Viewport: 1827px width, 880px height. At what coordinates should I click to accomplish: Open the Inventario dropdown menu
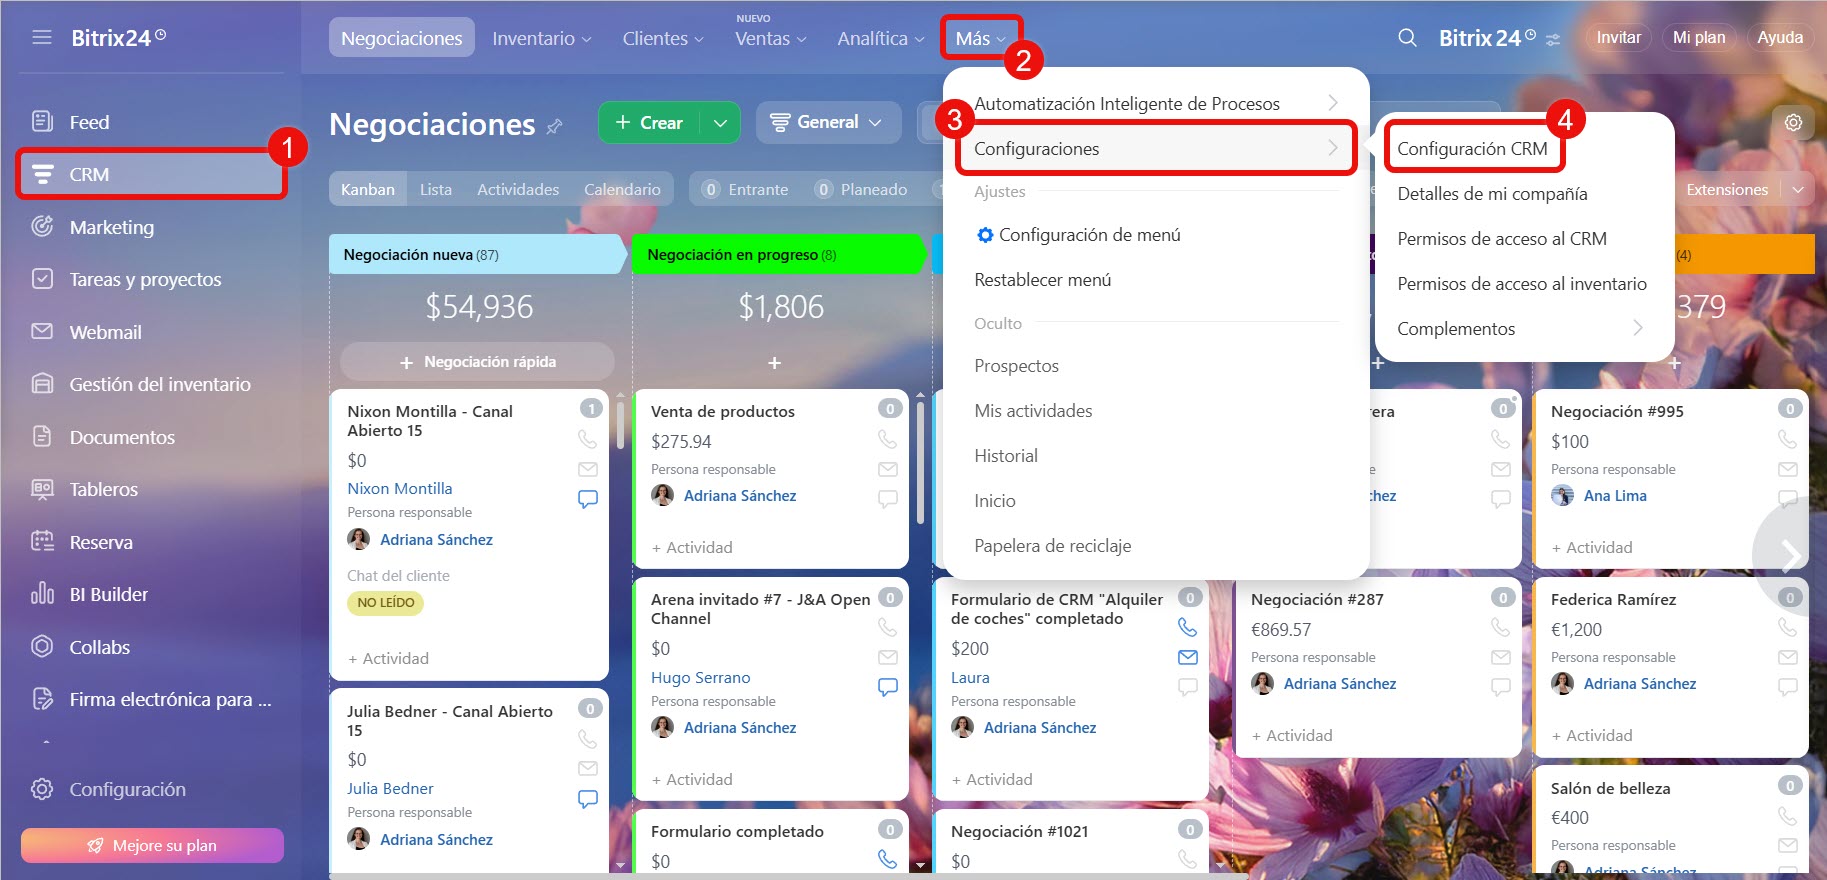541,38
